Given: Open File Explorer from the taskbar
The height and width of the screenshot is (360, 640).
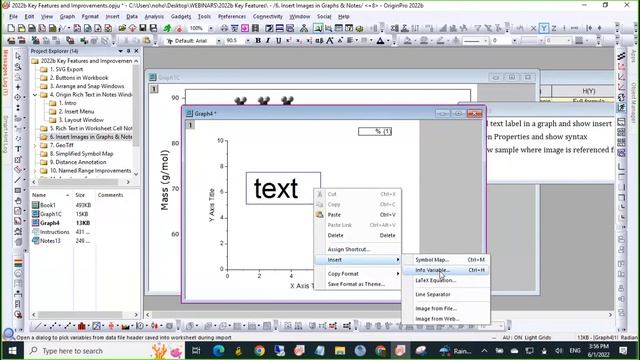Looking at the screenshot, I should pos(340,351).
